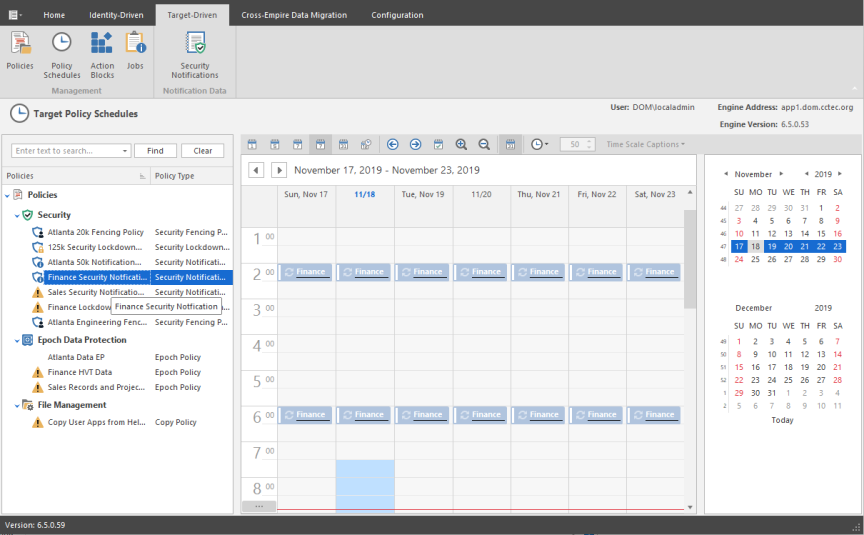864x535 pixels.
Task: Click the Clear button
Action: (203, 151)
